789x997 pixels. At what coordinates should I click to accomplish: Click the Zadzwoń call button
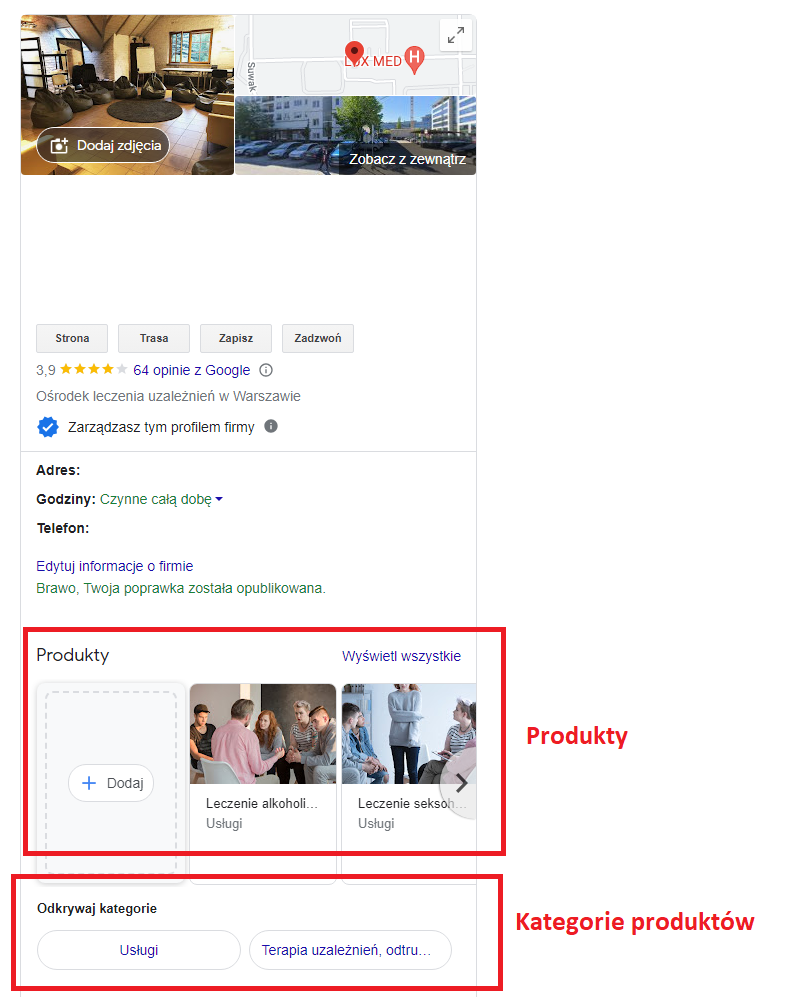(x=318, y=338)
